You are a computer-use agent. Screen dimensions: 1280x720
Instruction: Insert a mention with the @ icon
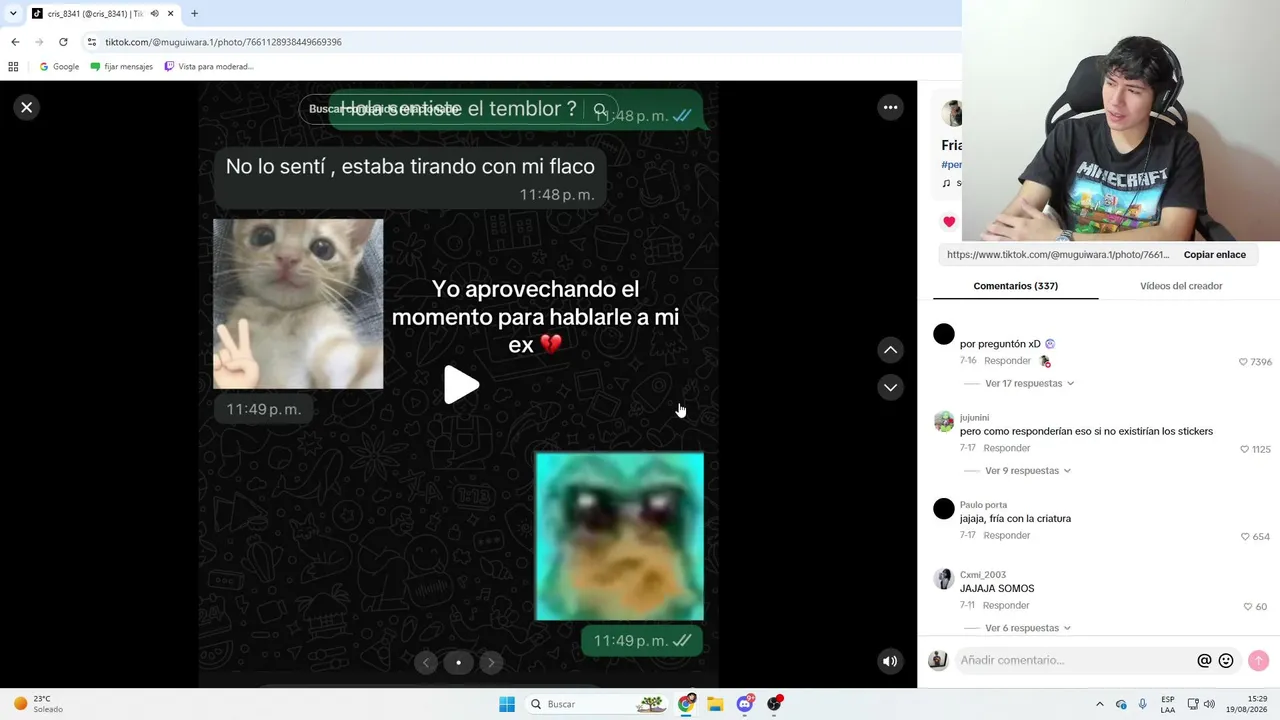pos(1204,660)
